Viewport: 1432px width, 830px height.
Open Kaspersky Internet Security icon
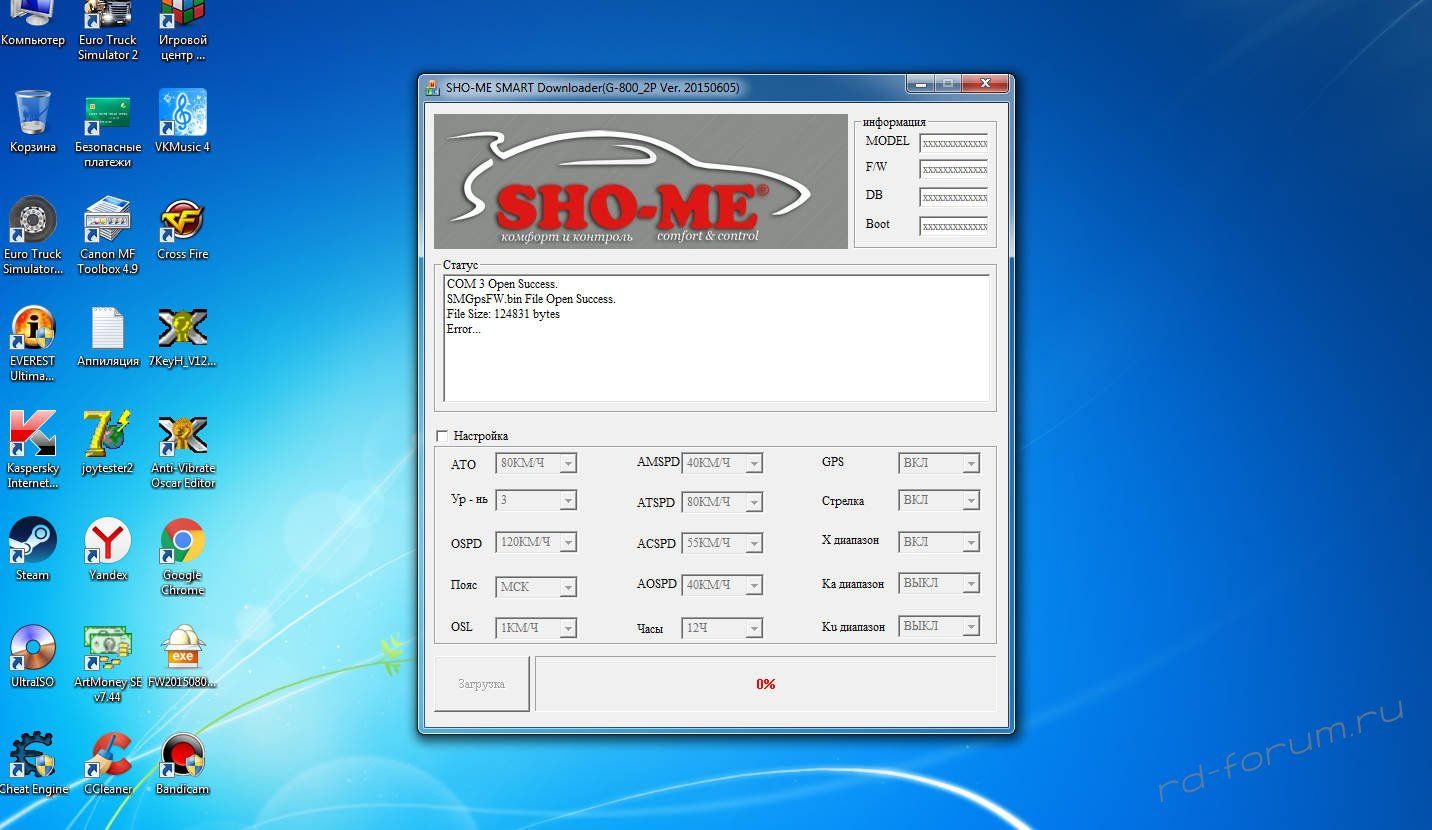(33, 450)
